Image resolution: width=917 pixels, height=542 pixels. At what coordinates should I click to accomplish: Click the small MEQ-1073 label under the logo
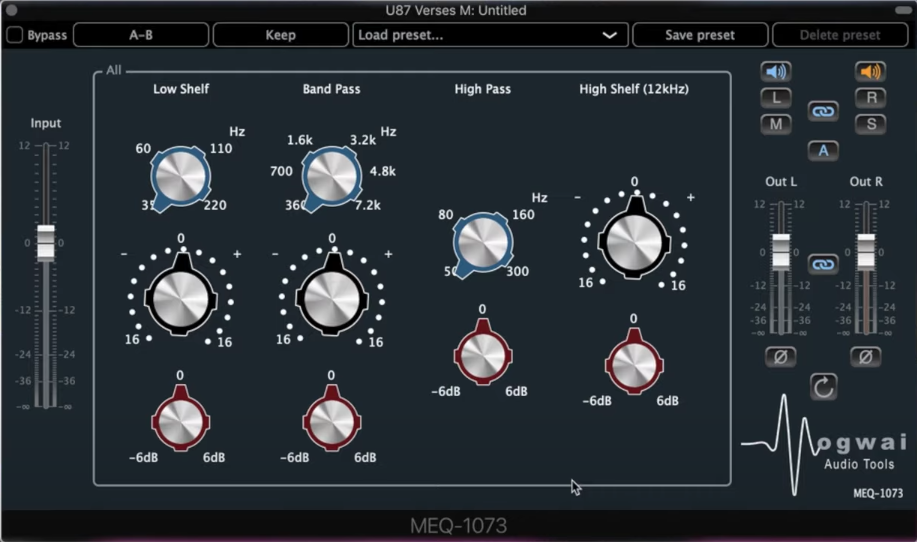point(878,493)
